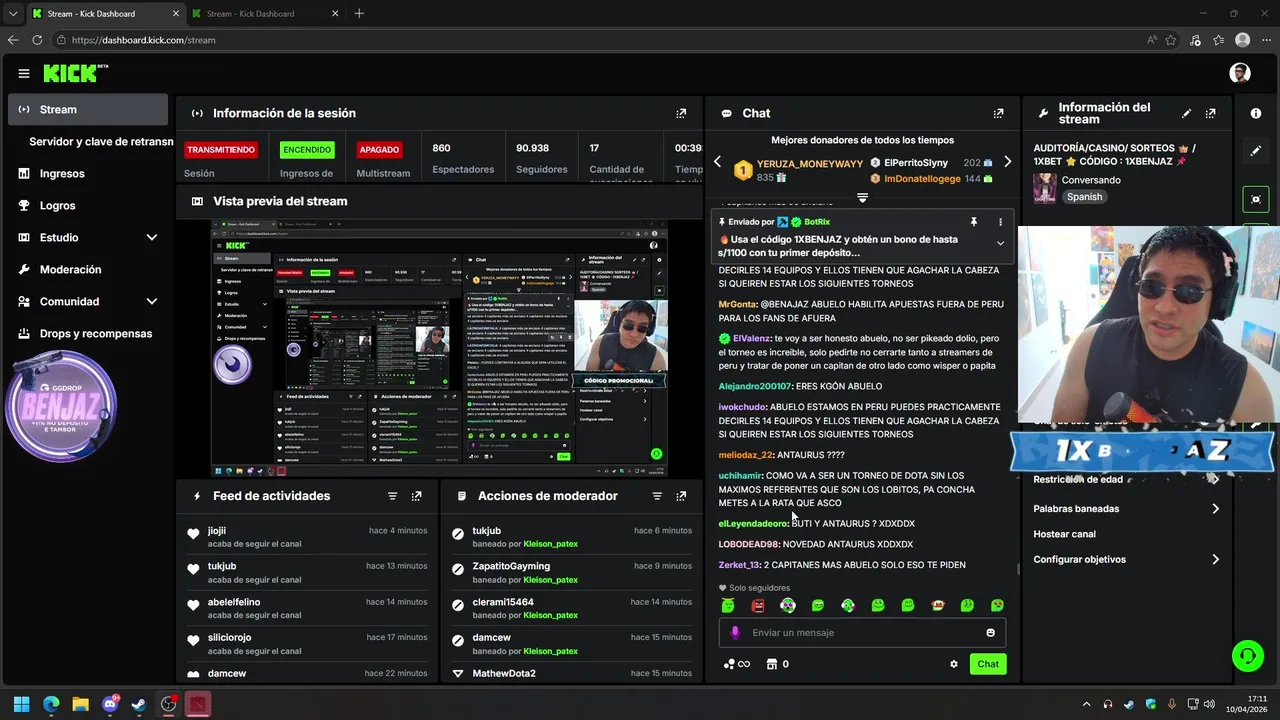This screenshot has width=1280, height=720.
Task: Show next top donors with right arrow
Action: (x=1007, y=162)
